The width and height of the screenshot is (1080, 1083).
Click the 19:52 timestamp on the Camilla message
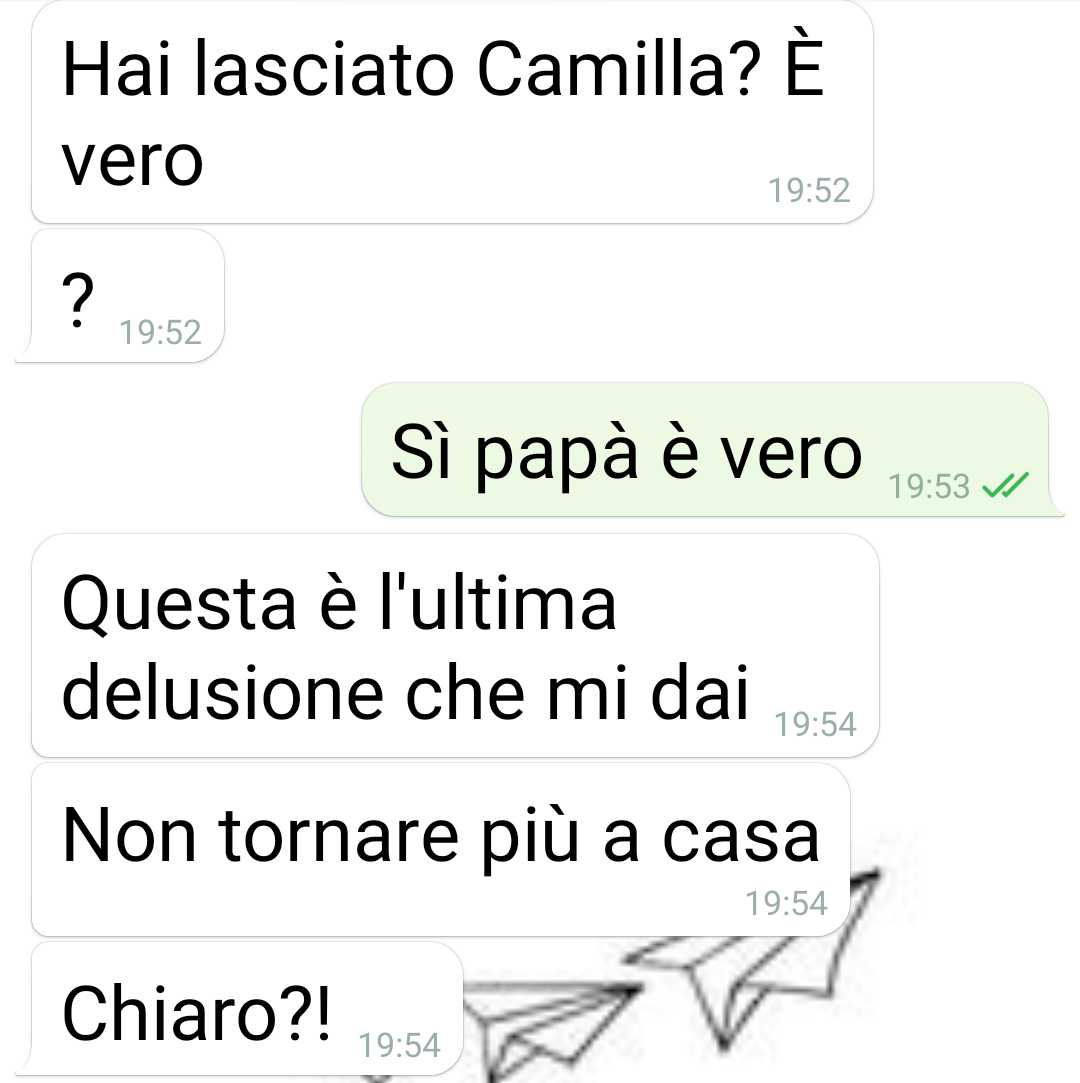[x=809, y=191]
